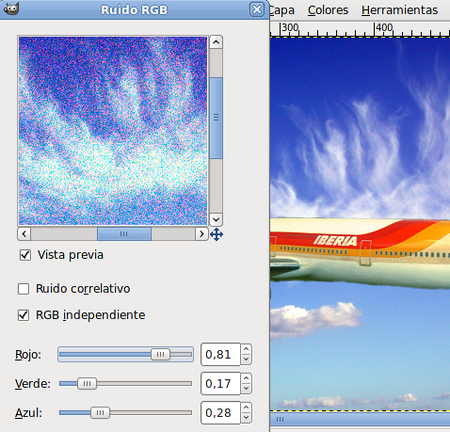Click the Rojo slider handle

(x=160, y=354)
